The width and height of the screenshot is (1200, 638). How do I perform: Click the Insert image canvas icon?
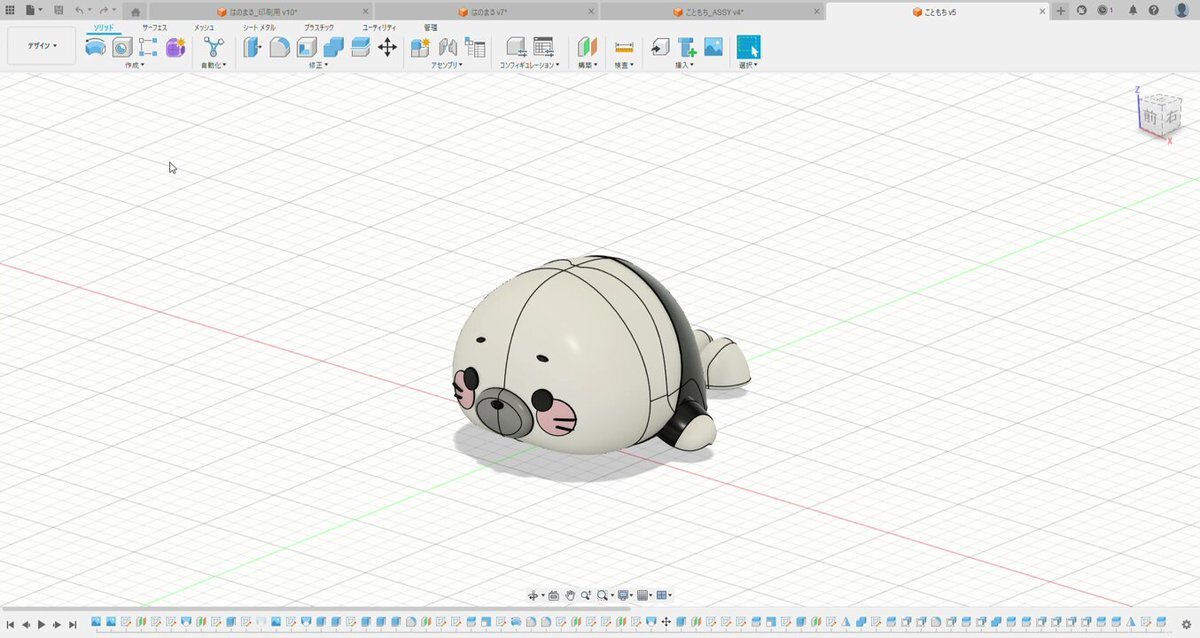(x=714, y=47)
